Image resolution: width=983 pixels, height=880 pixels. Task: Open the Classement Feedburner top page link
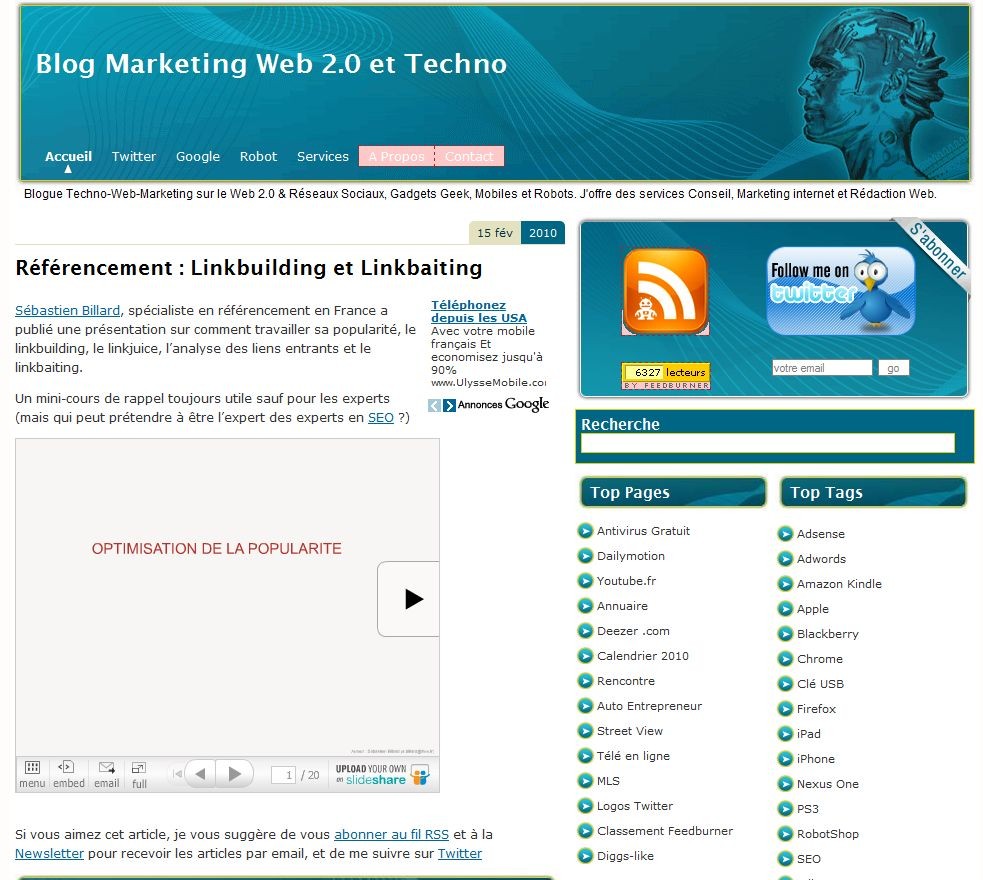click(x=665, y=831)
